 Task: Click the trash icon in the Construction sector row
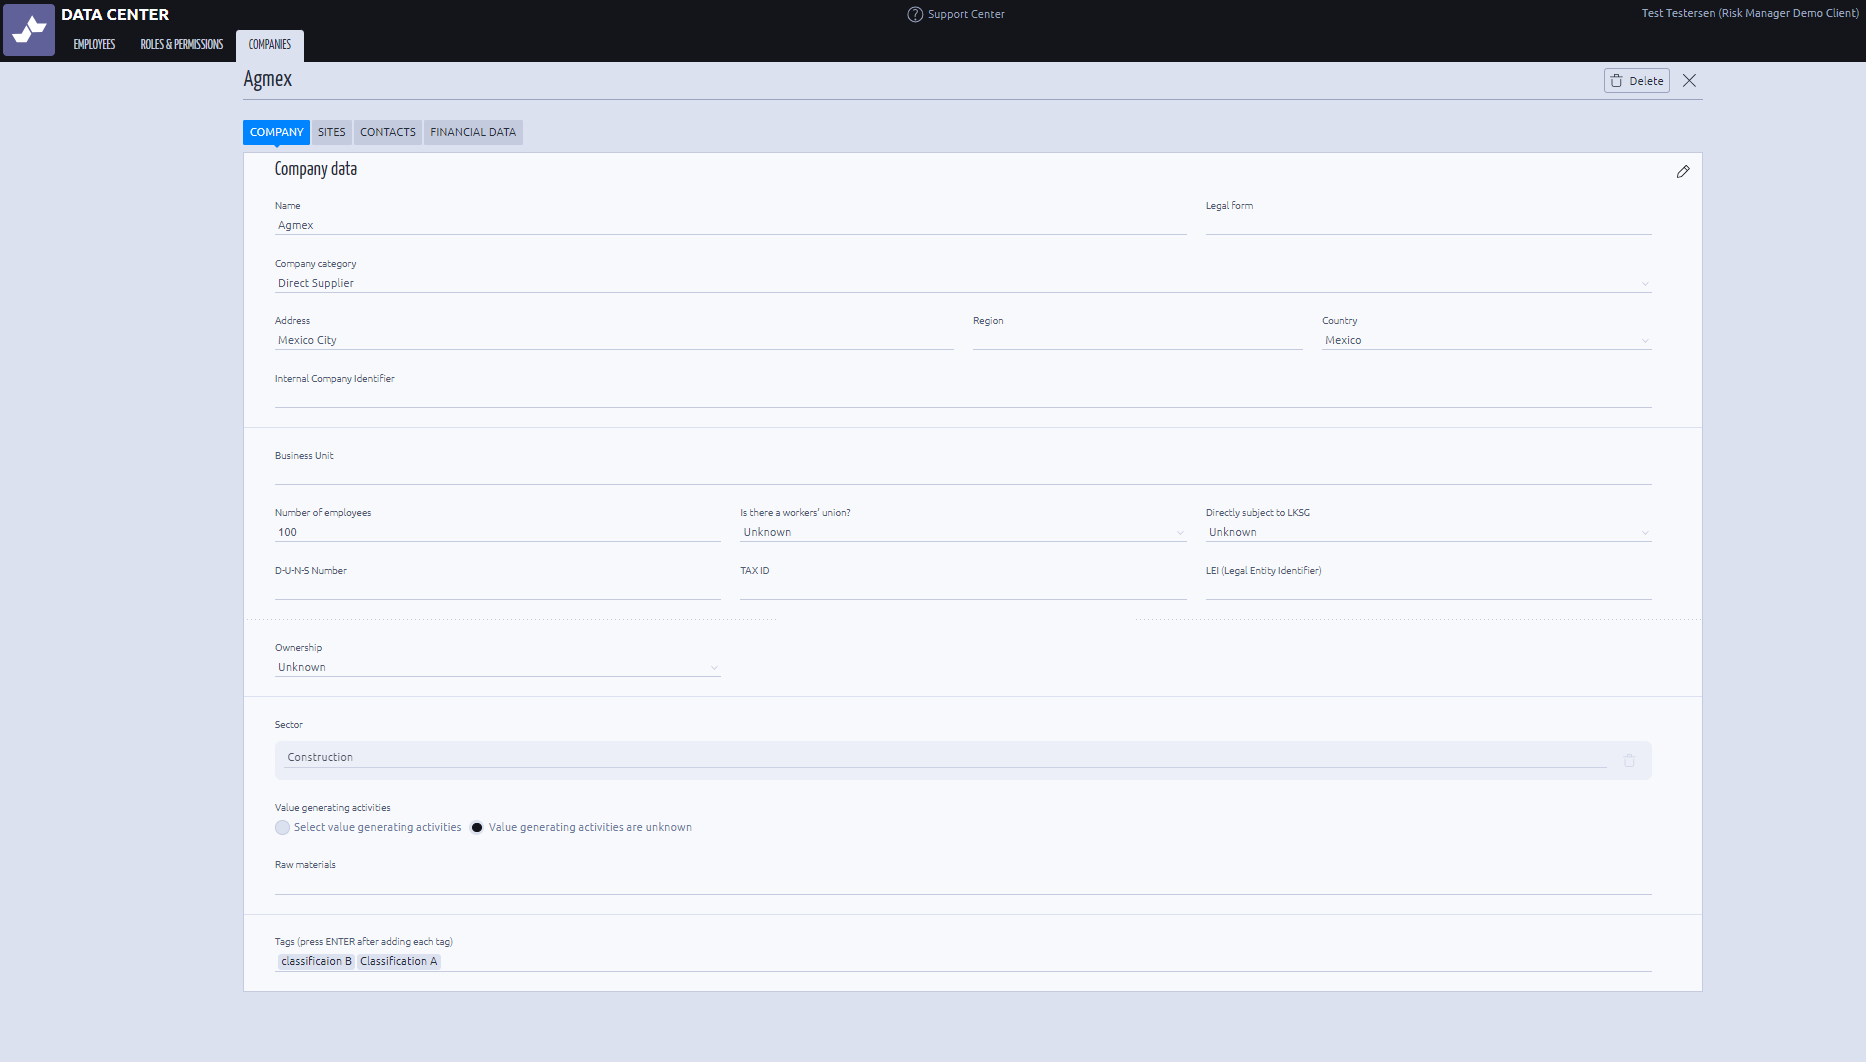1629,760
